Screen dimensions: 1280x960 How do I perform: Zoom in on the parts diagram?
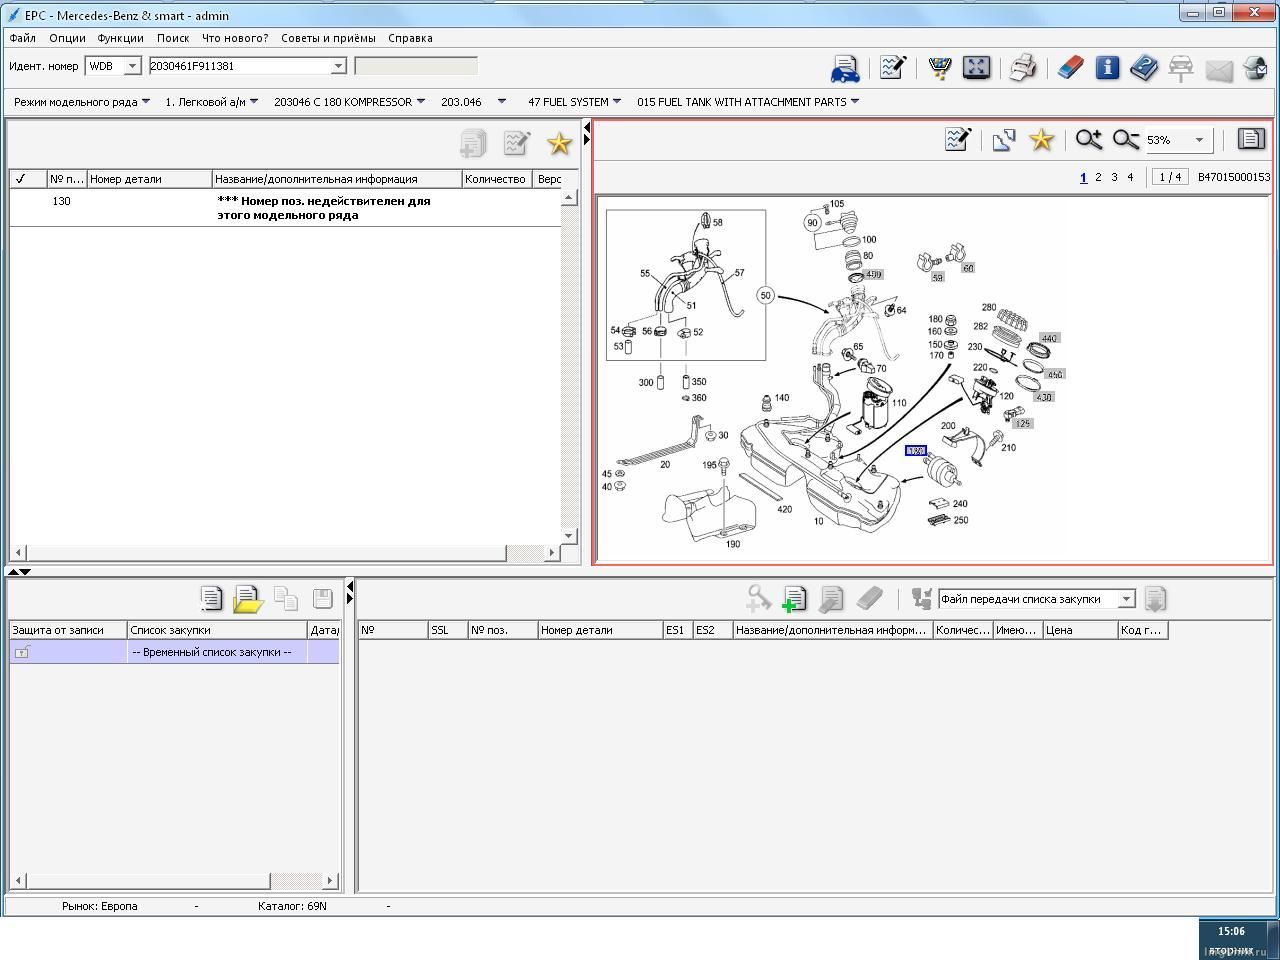click(x=1088, y=140)
